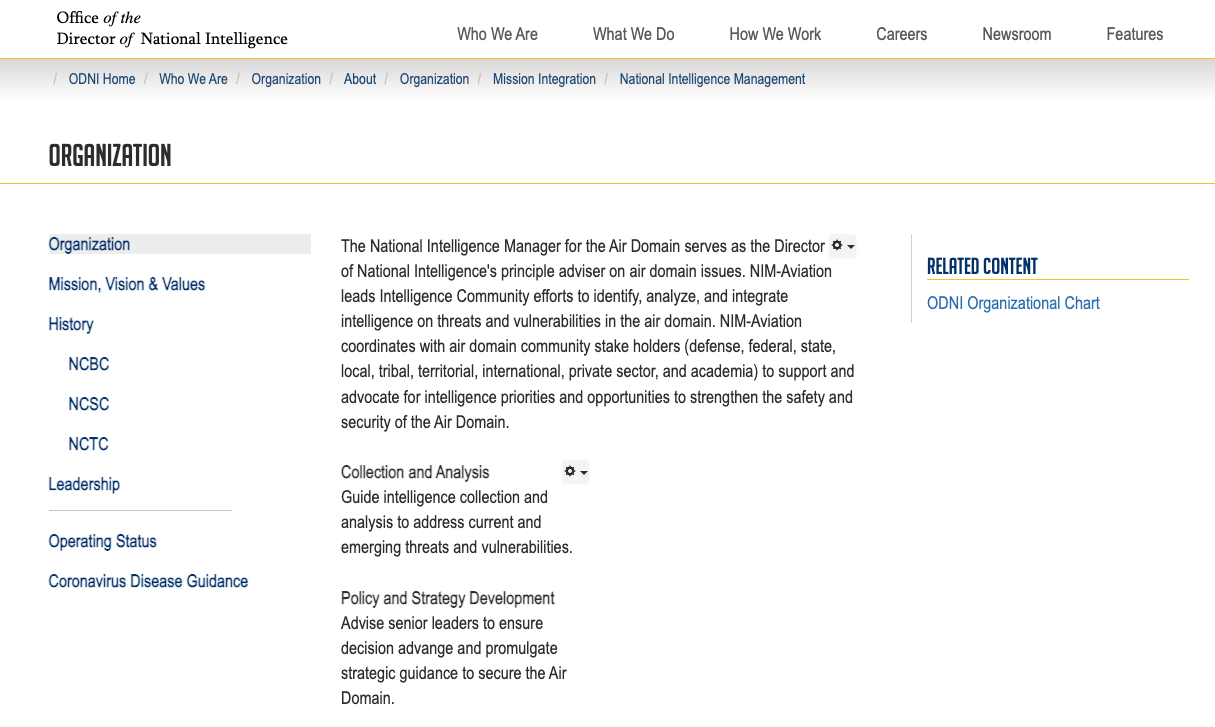Open ODNI Organizational Chart link
Screen dimensions: 1215x727
(1013, 303)
